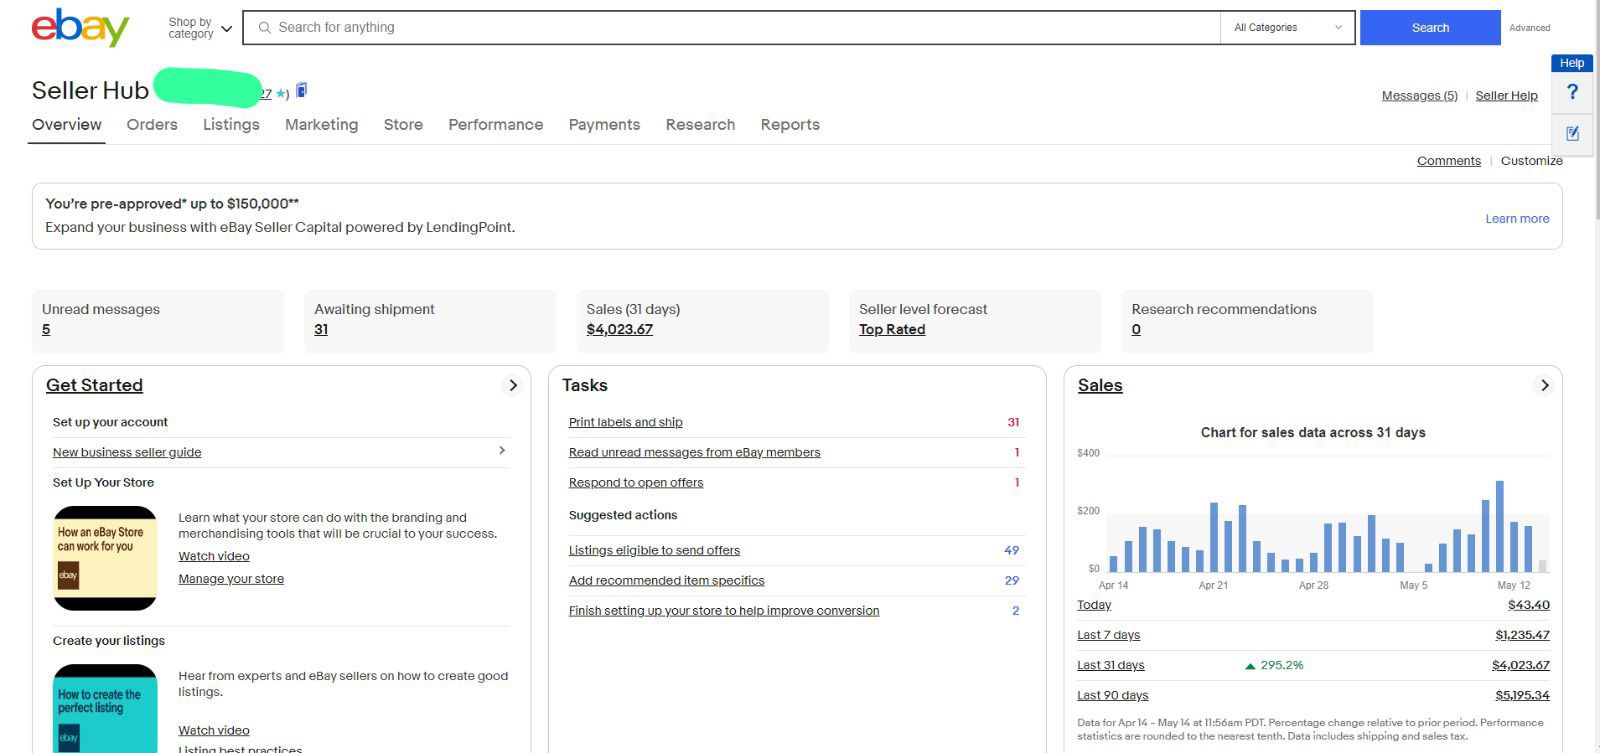
Task: Click Last 7 days link
Action: tap(1108, 635)
